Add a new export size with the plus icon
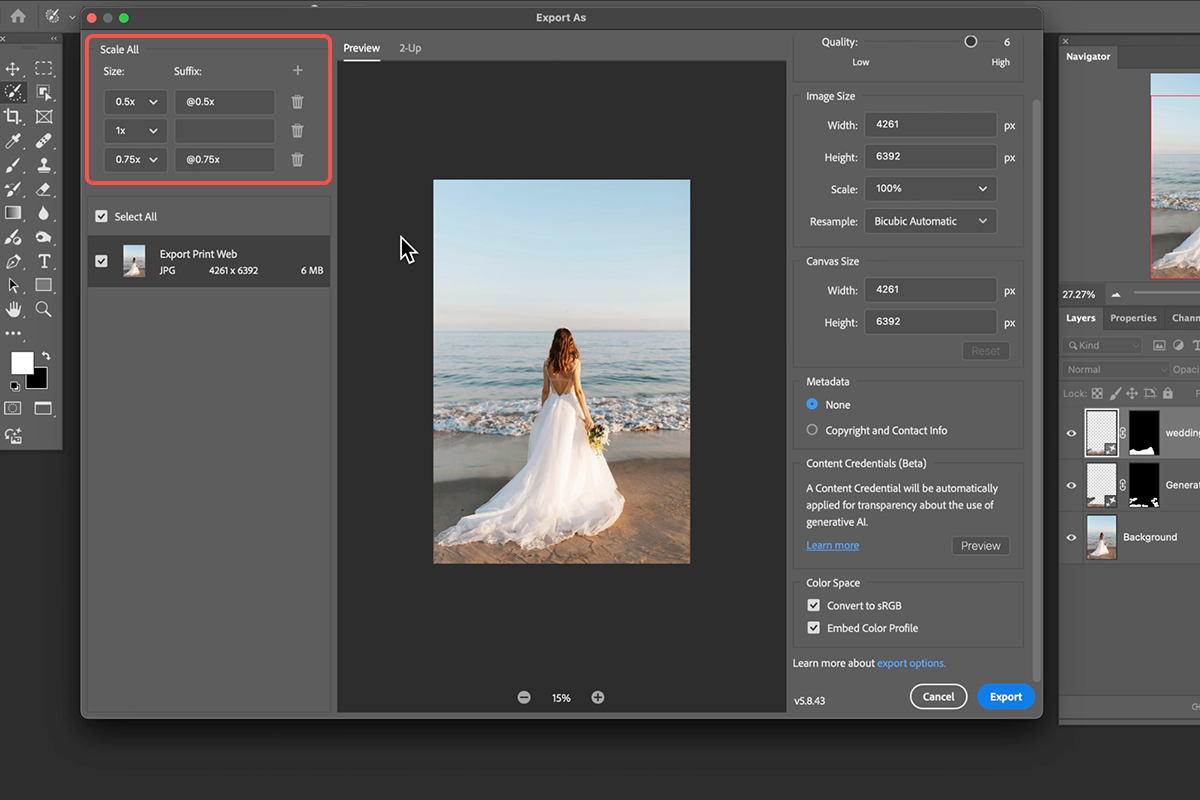 click(297, 70)
